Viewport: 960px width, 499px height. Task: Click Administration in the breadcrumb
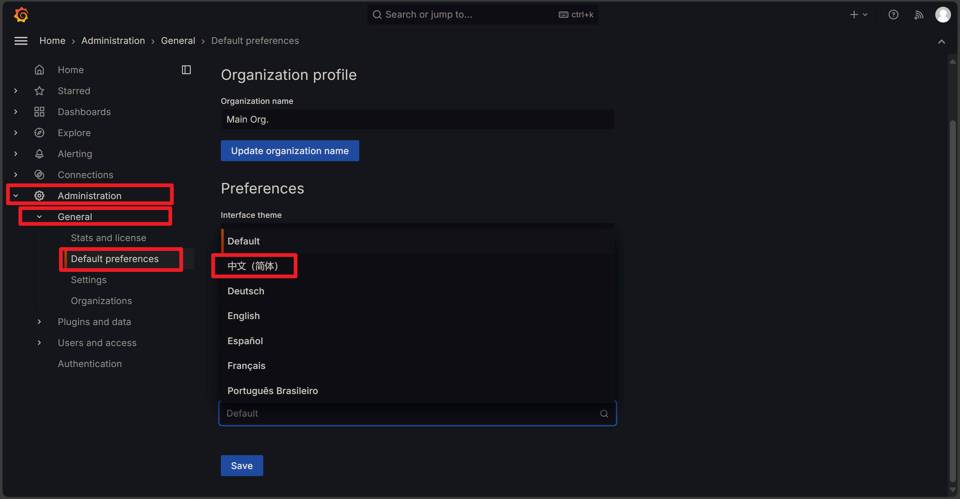point(113,41)
